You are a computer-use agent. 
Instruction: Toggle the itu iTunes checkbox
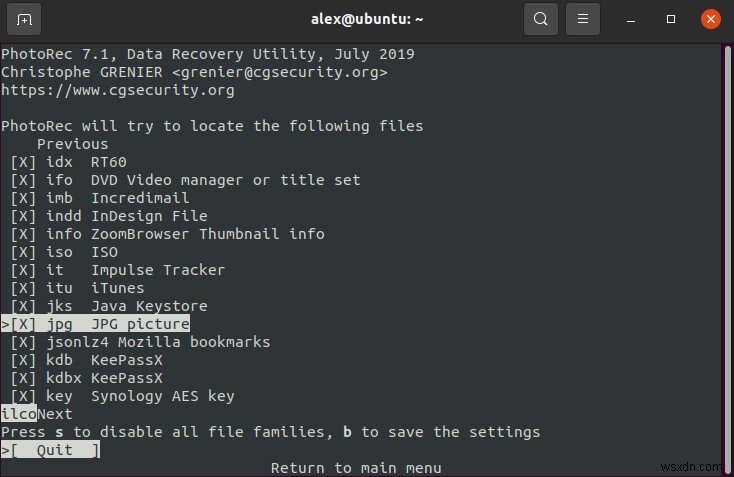click(23, 288)
